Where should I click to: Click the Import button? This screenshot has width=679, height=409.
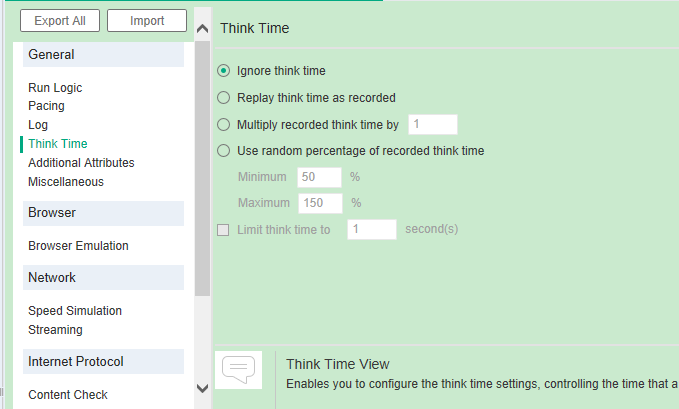[x=147, y=21]
